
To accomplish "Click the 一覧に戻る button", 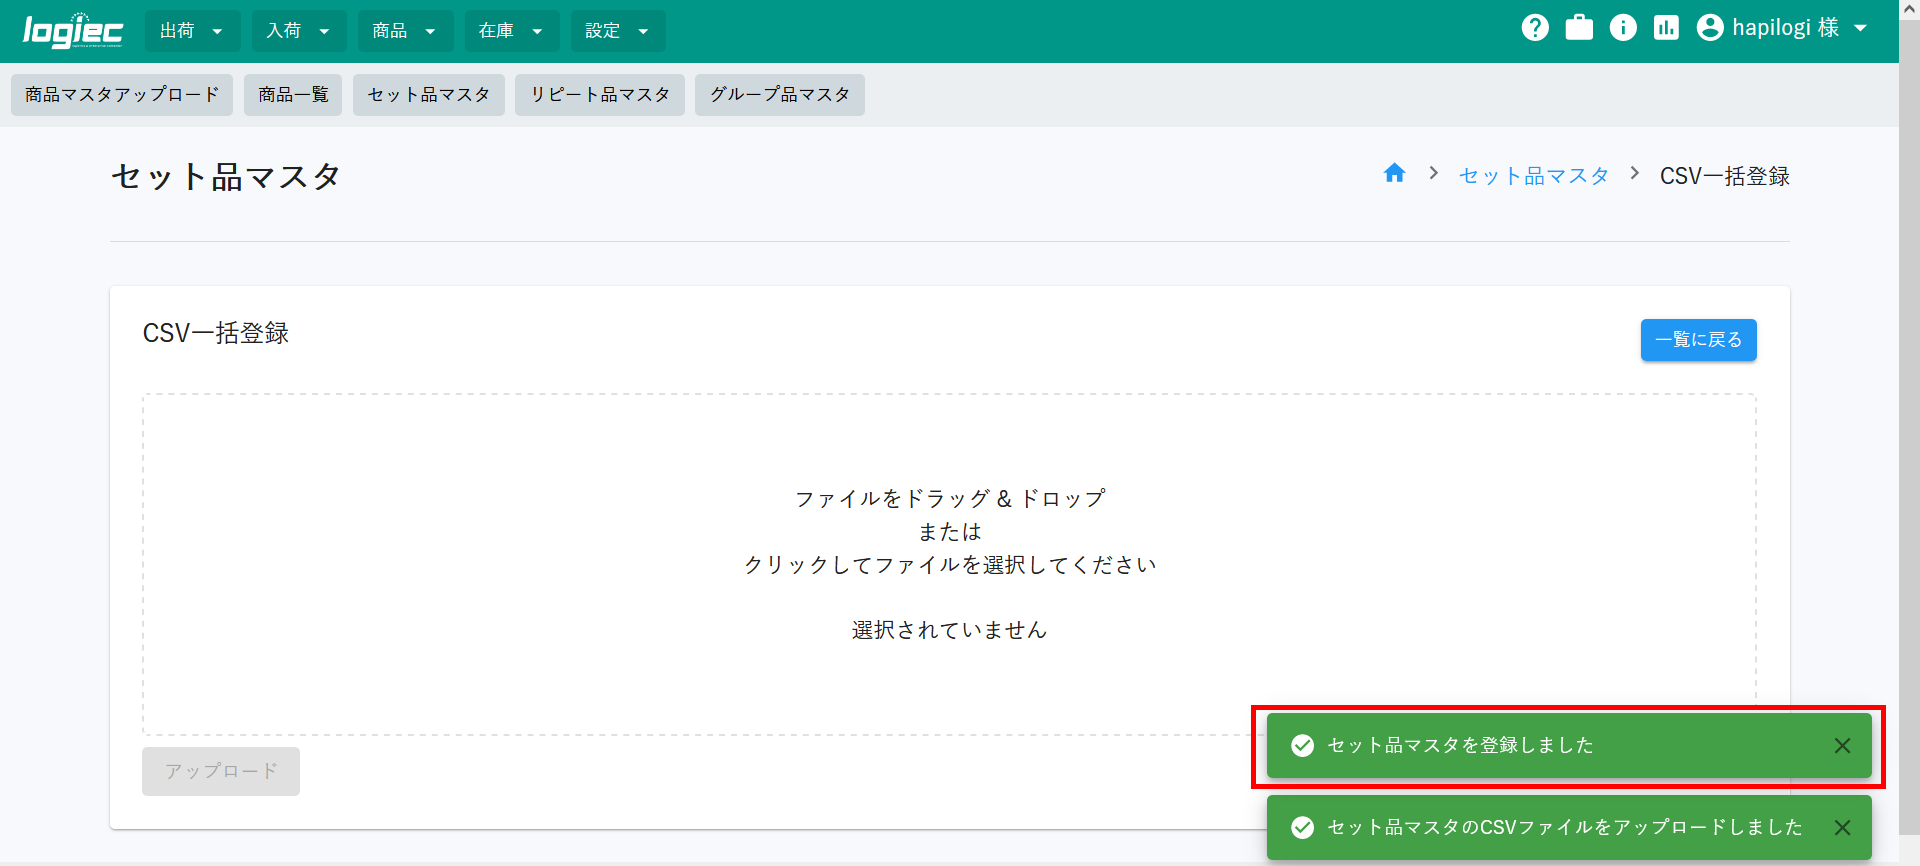I will (x=1698, y=340).
